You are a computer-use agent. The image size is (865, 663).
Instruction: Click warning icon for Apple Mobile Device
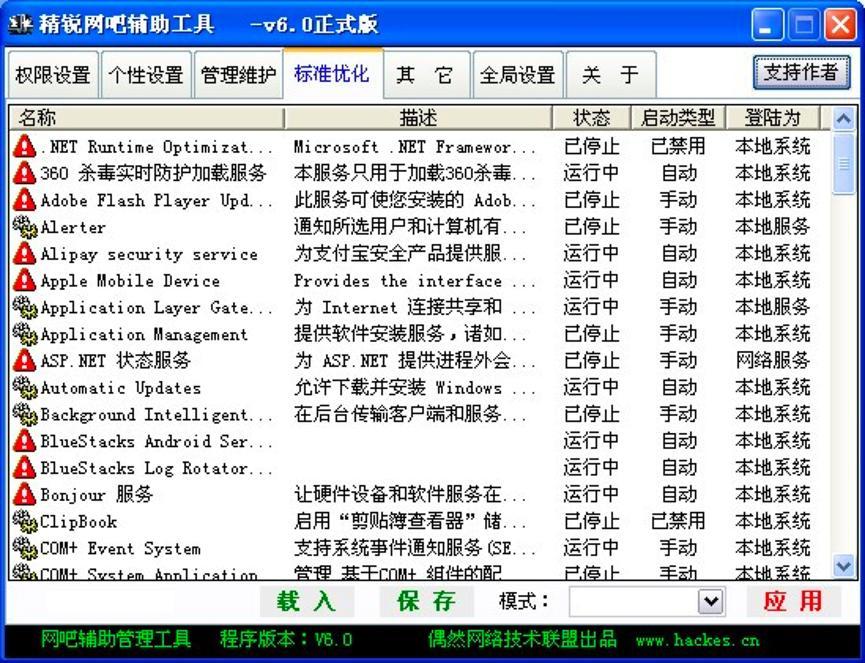click(24, 280)
